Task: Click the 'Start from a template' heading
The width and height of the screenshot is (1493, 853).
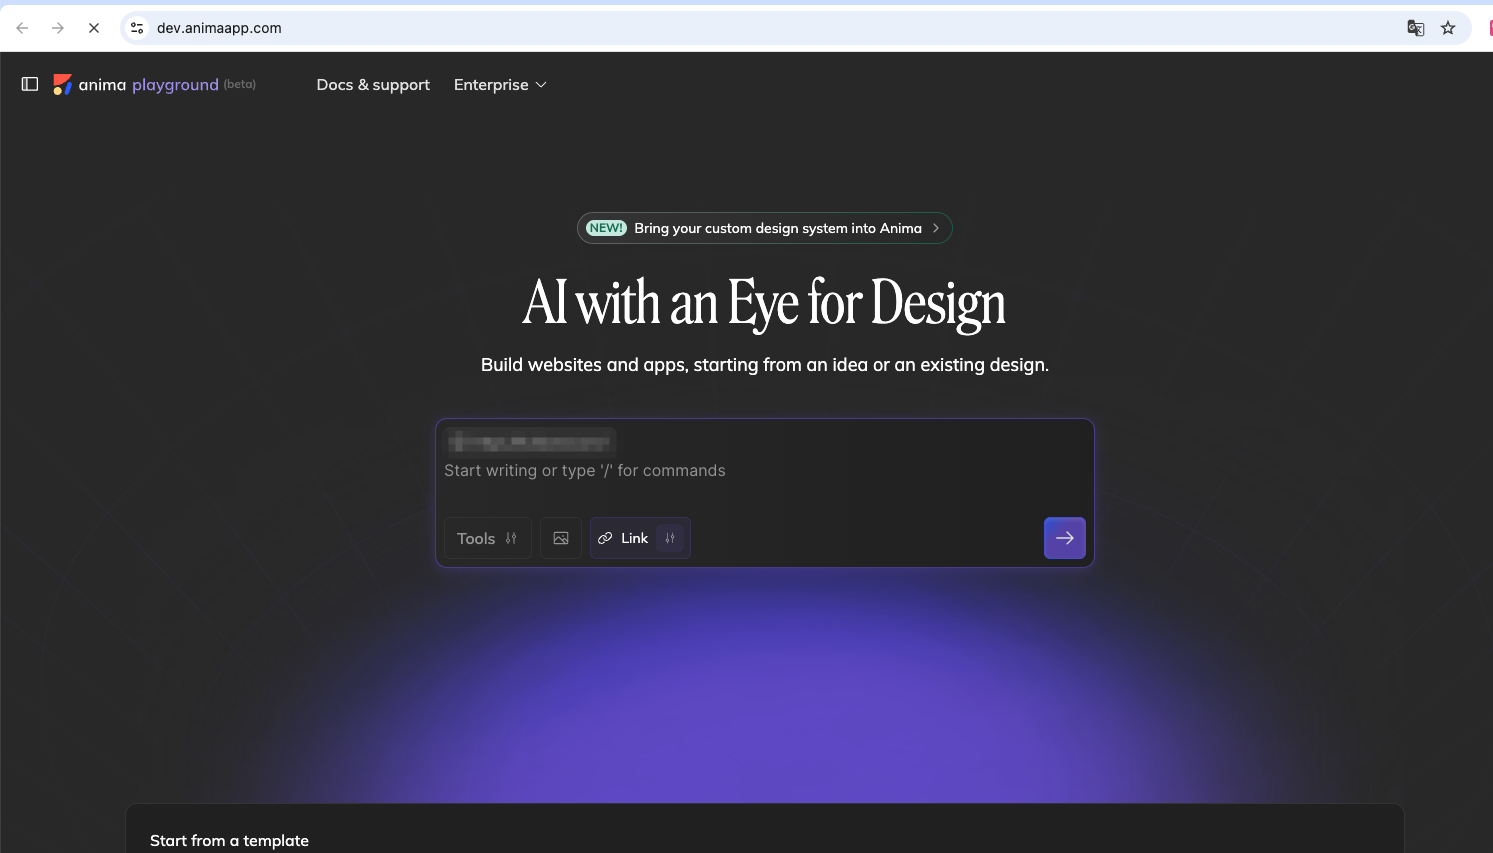Action: (x=229, y=841)
